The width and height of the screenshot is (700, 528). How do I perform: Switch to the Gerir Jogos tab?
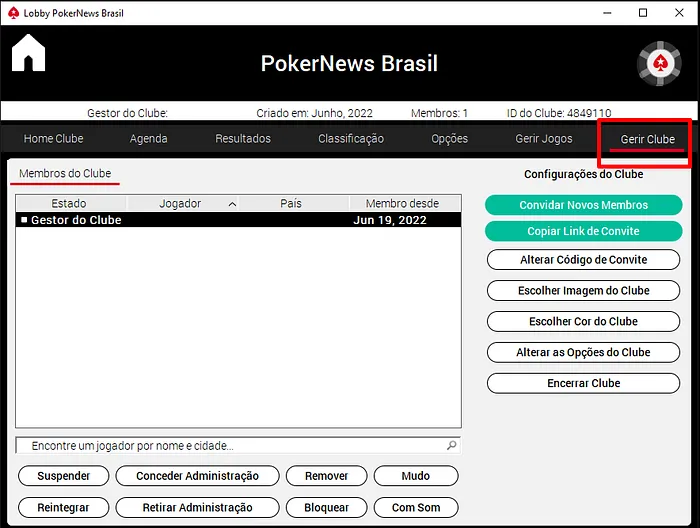point(544,139)
